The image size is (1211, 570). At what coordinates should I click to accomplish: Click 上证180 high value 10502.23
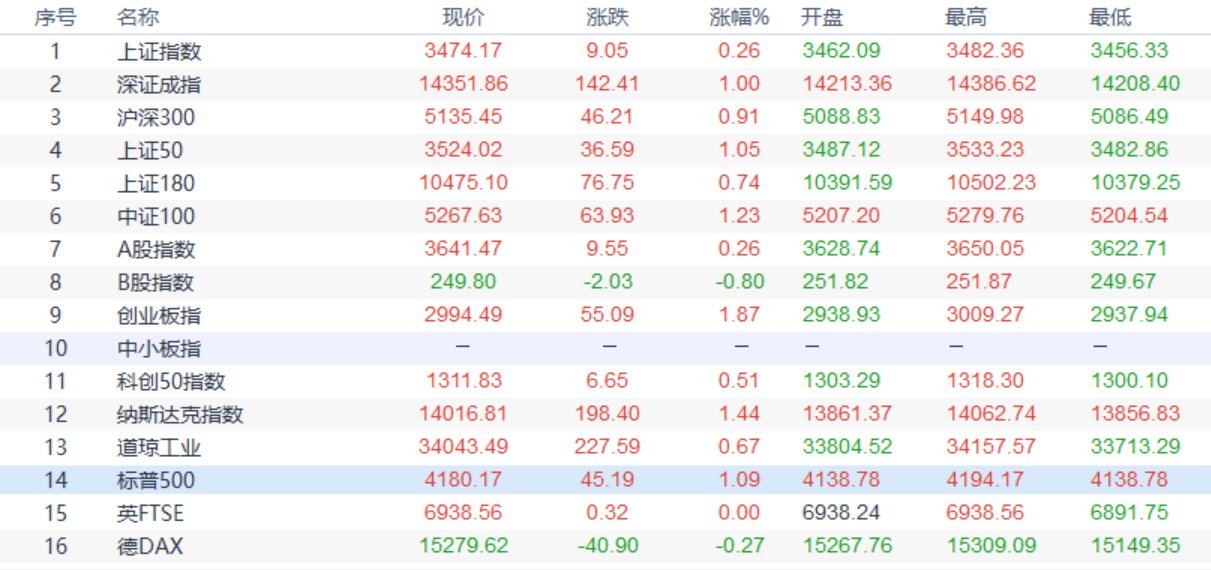pyautogui.click(x=991, y=182)
